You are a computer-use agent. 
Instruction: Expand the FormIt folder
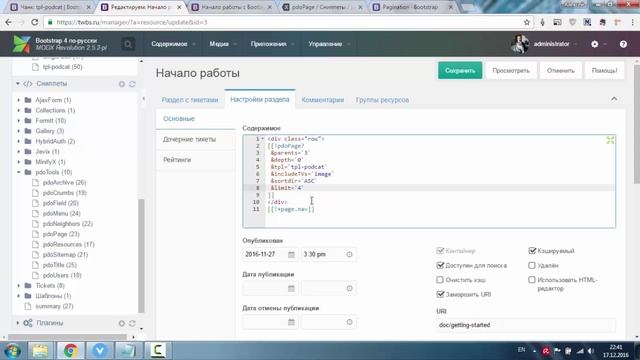pos(18,121)
